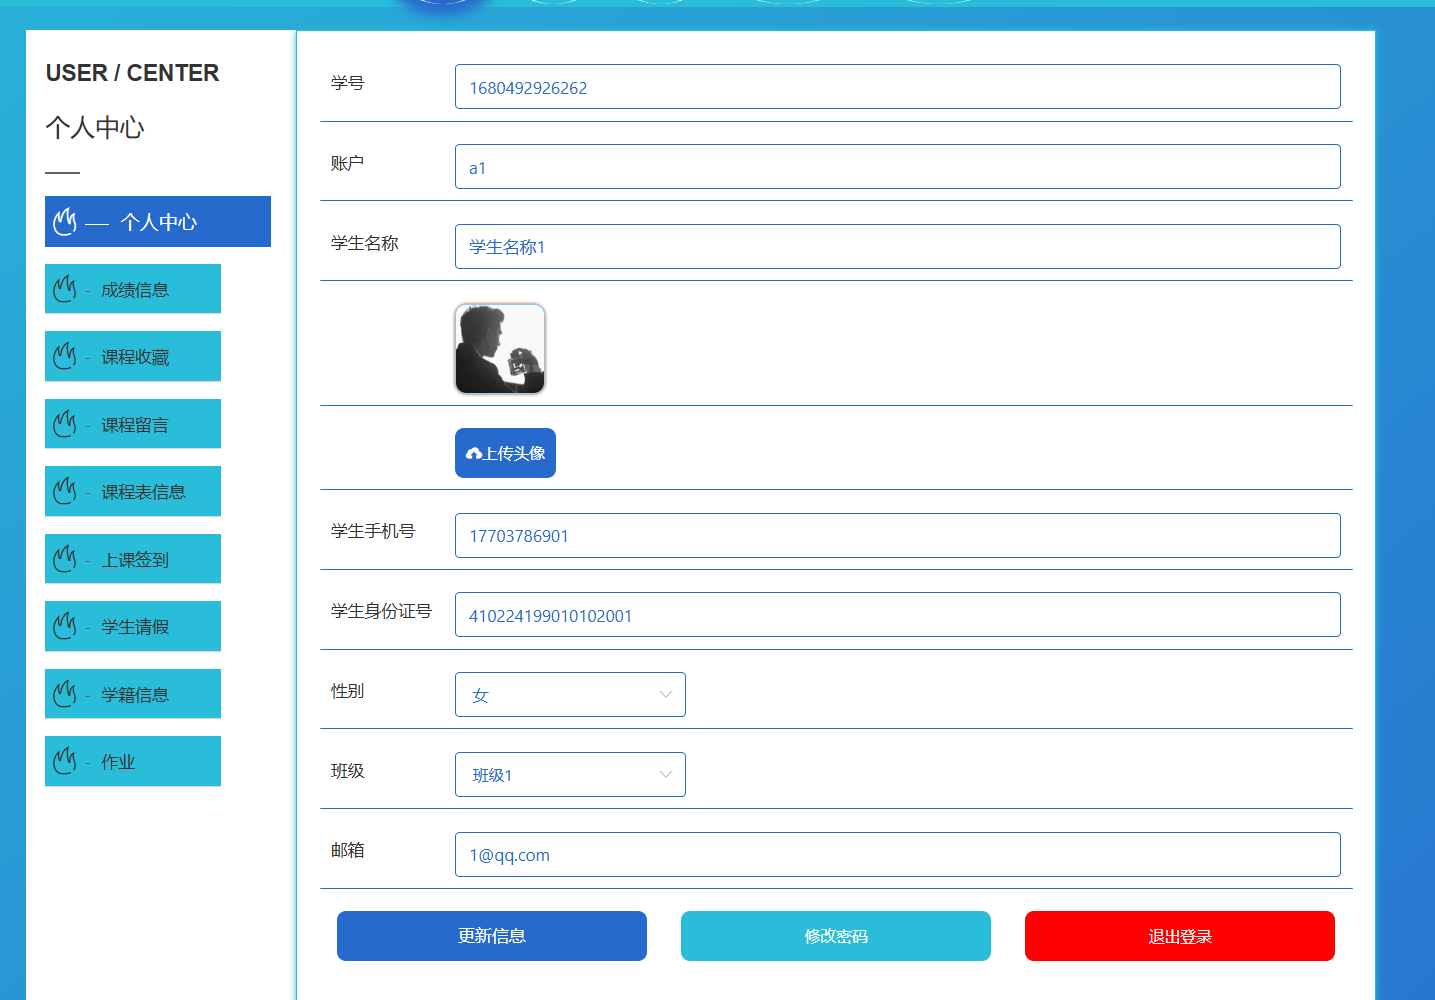
Task: Click the 学生身份证号 field label
Action: click(381, 611)
